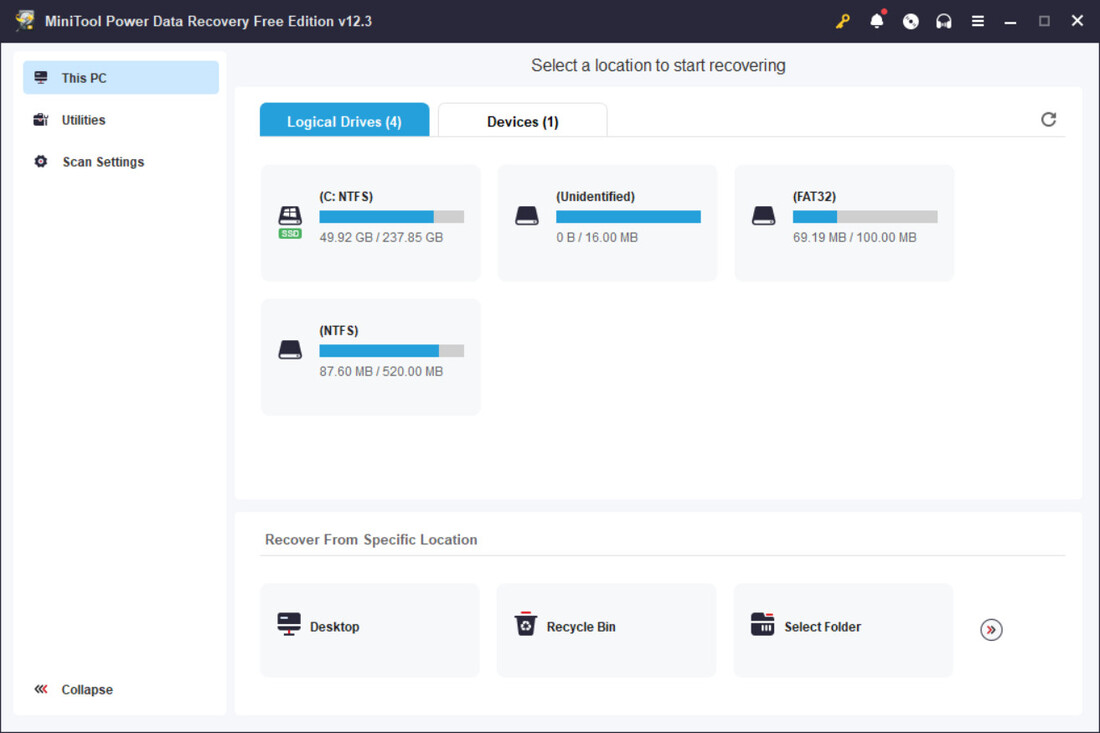Image resolution: width=1100 pixels, height=733 pixels.
Task: Open support via the headphones icon
Action: [944, 21]
